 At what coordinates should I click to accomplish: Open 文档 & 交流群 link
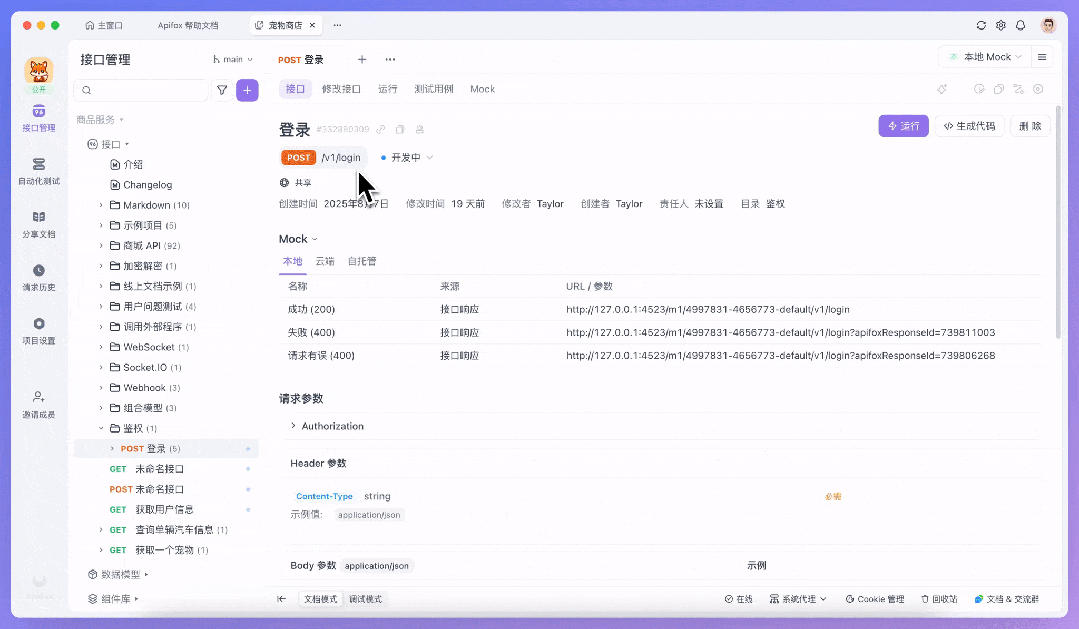pos(1007,599)
